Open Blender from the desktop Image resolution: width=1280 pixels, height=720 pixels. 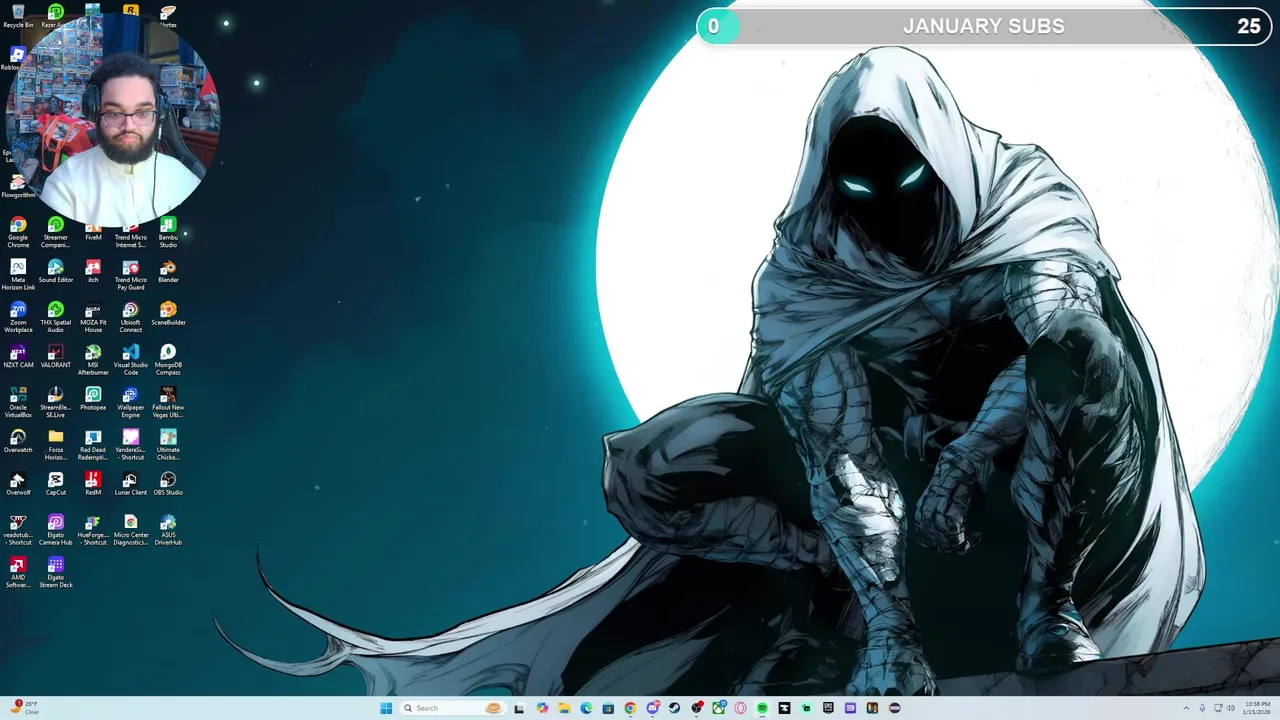(168, 271)
